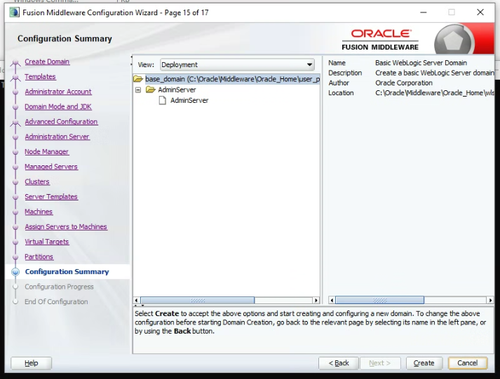The width and height of the screenshot is (500, 379).
Task: Click the Basic WebLogic Server Domain name value
Action: tap(421, 63)
